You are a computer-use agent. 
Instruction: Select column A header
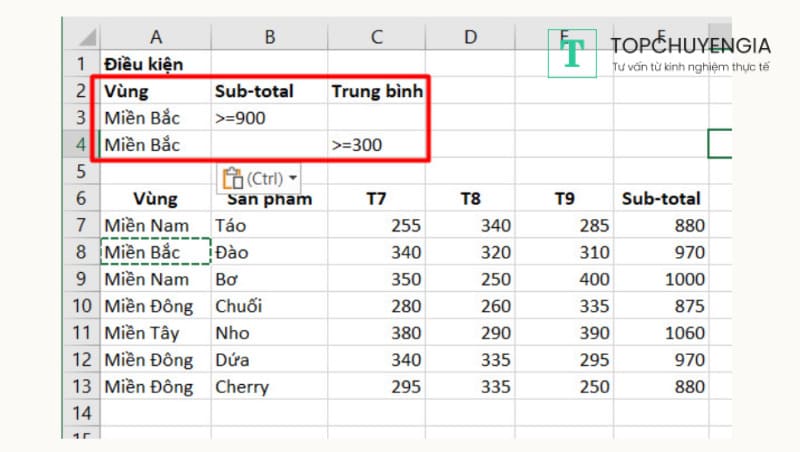tap(156, 37)
